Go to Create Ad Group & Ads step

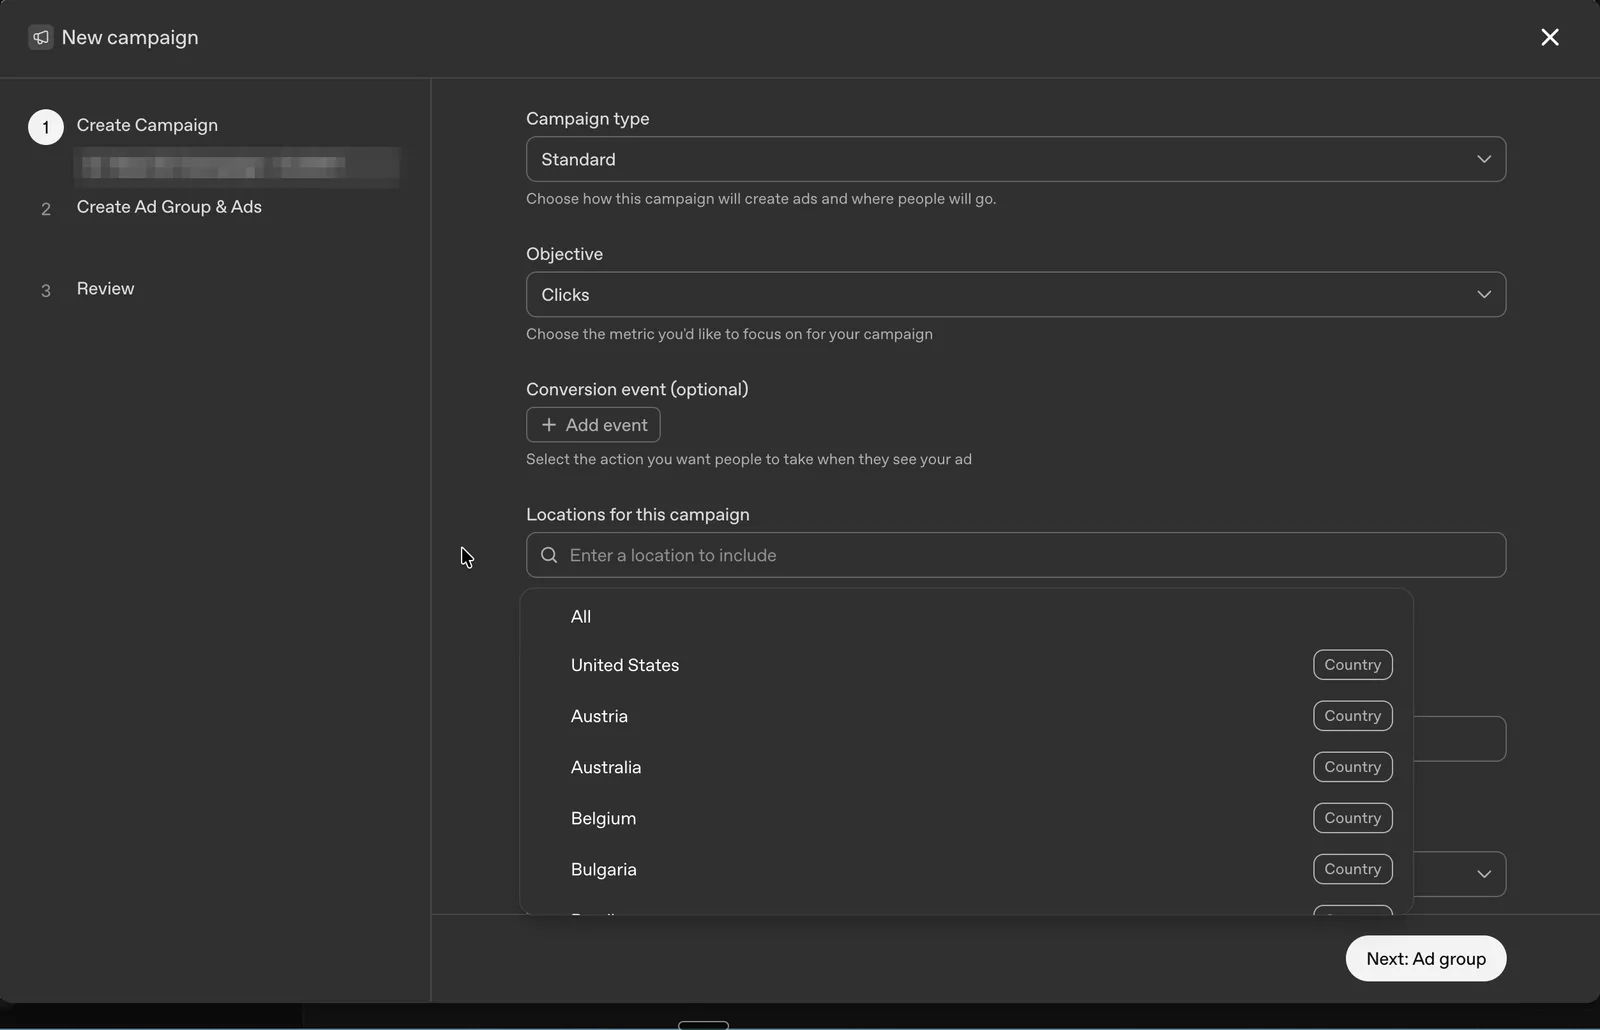coord(169,207)
